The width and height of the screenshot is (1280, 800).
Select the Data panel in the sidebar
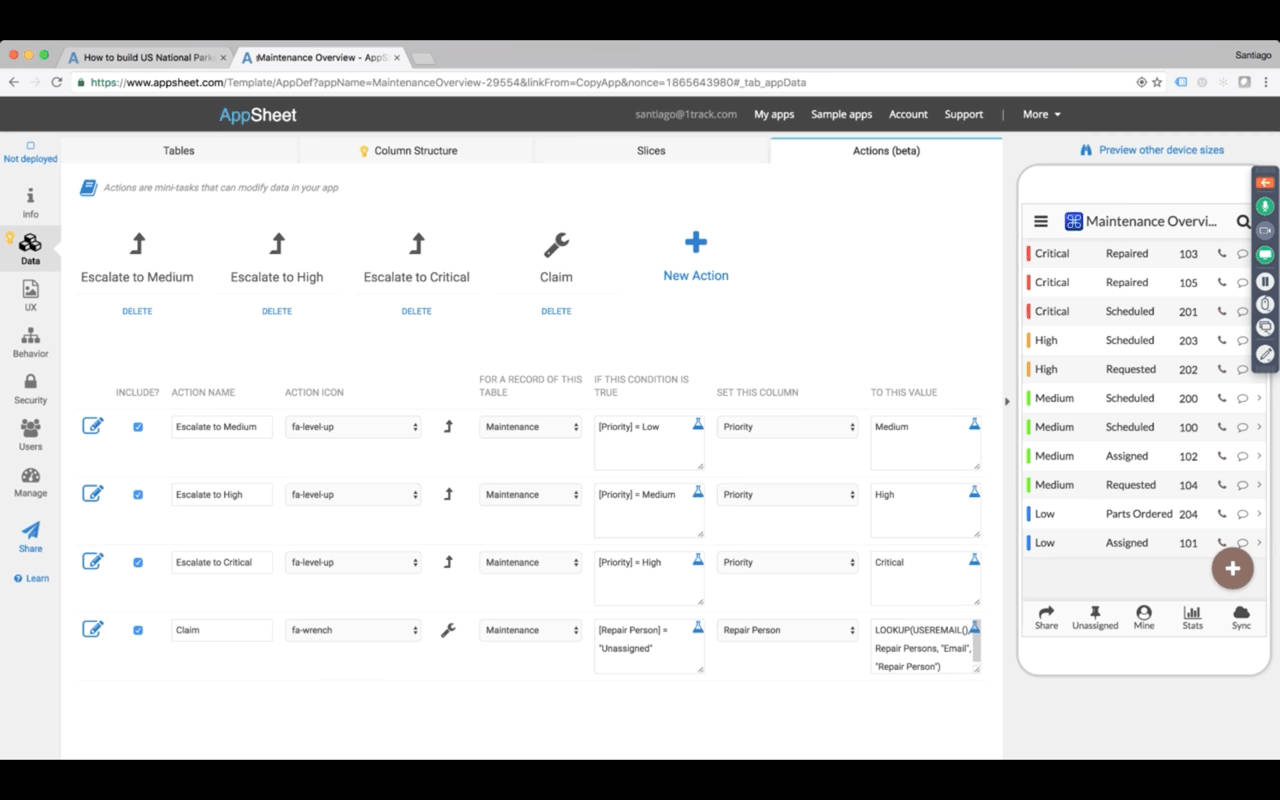pos(29,248)
